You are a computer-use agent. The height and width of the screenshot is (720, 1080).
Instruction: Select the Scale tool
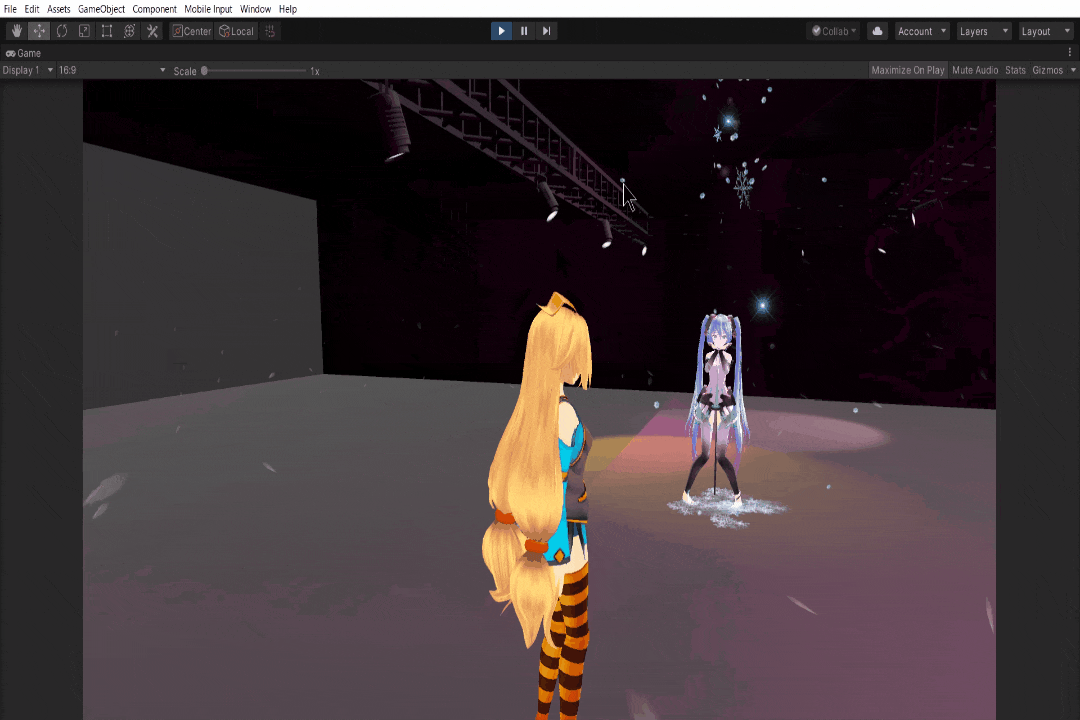click(84, 31)
